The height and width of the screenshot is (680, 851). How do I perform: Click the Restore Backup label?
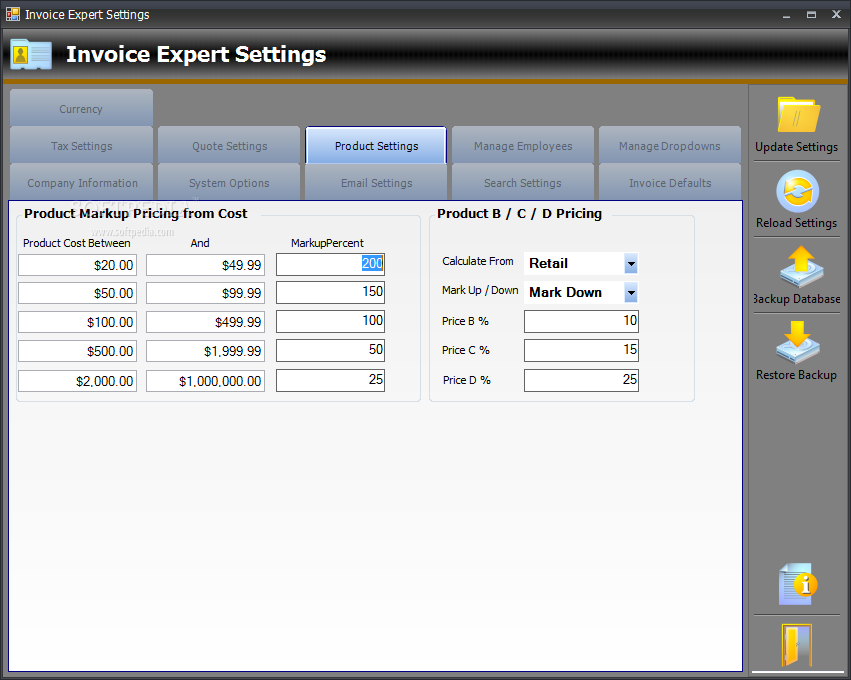pos(796,375)
